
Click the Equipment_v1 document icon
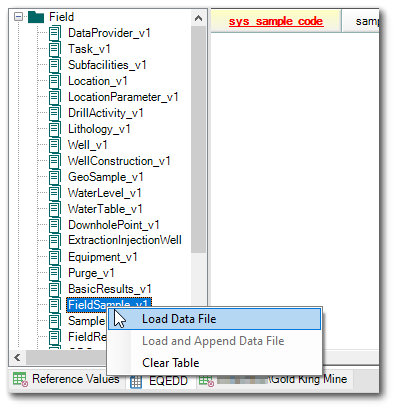(55, 257)
